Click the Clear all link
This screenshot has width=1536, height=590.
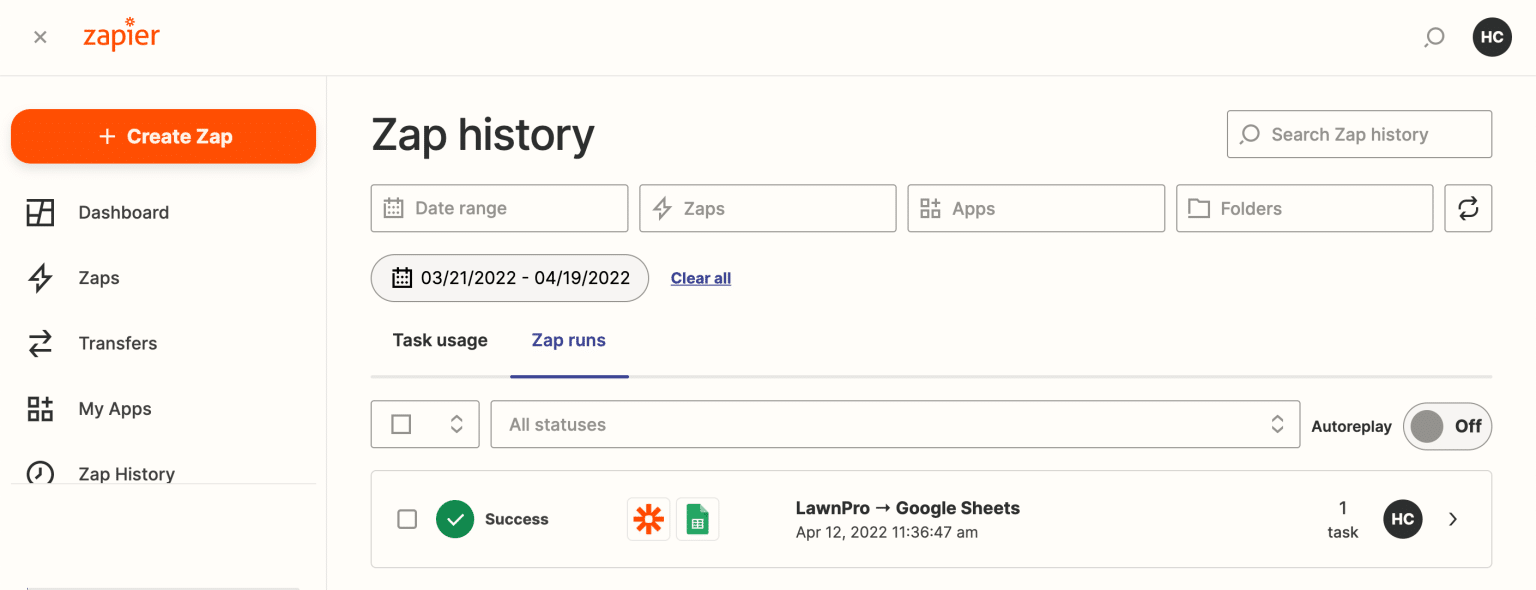[700, 278]
